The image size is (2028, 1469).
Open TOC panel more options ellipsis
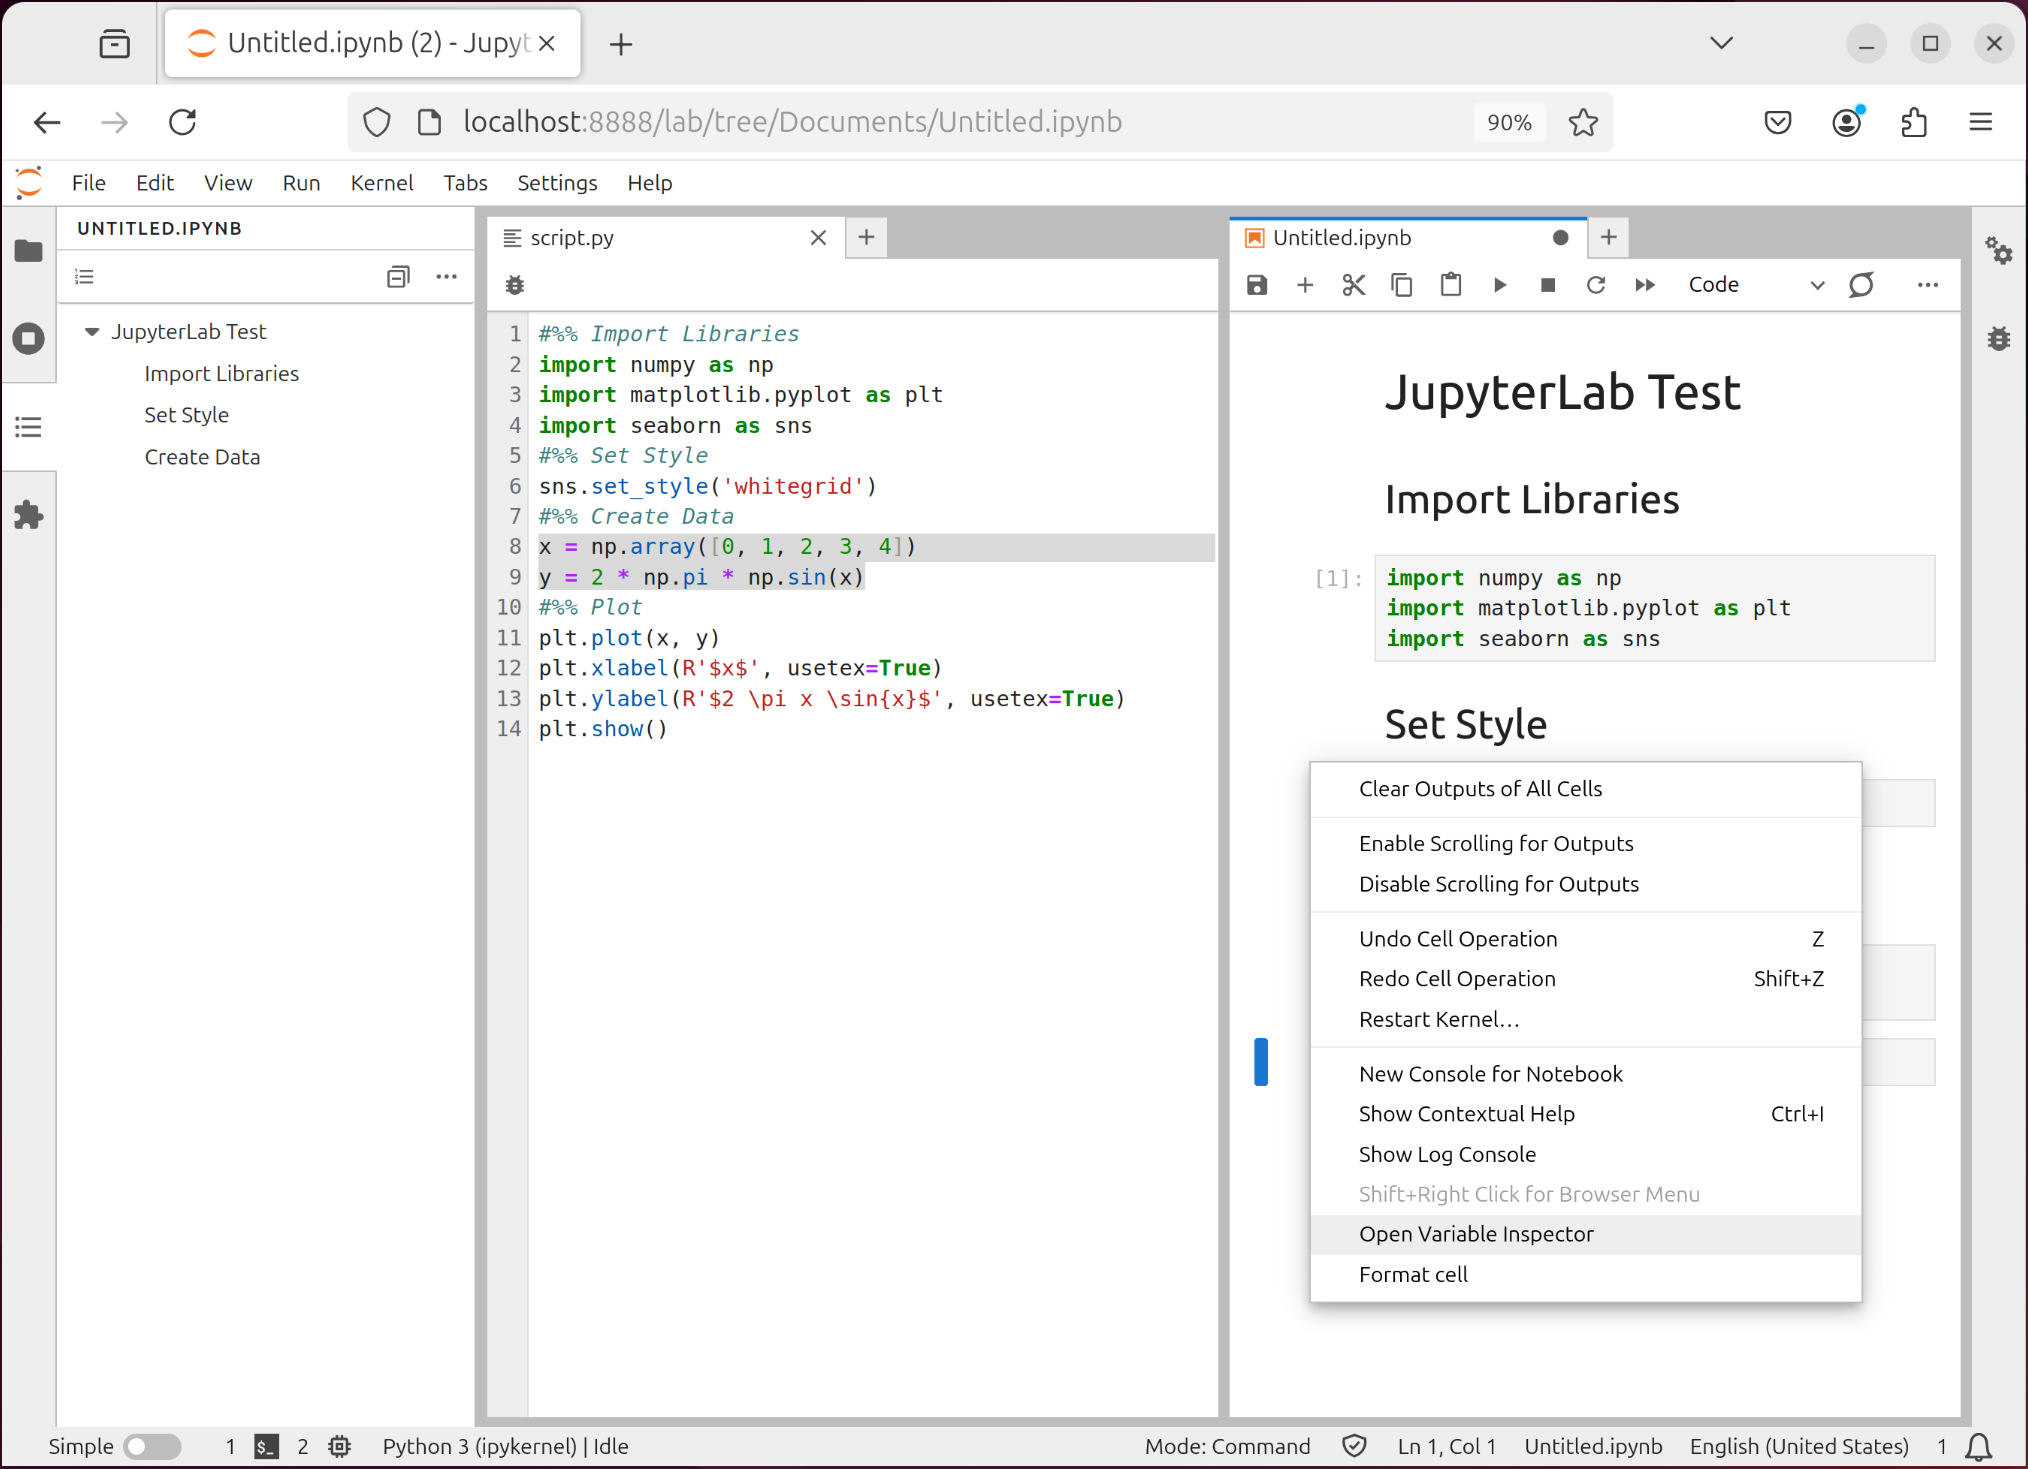[x=447, y=277]
